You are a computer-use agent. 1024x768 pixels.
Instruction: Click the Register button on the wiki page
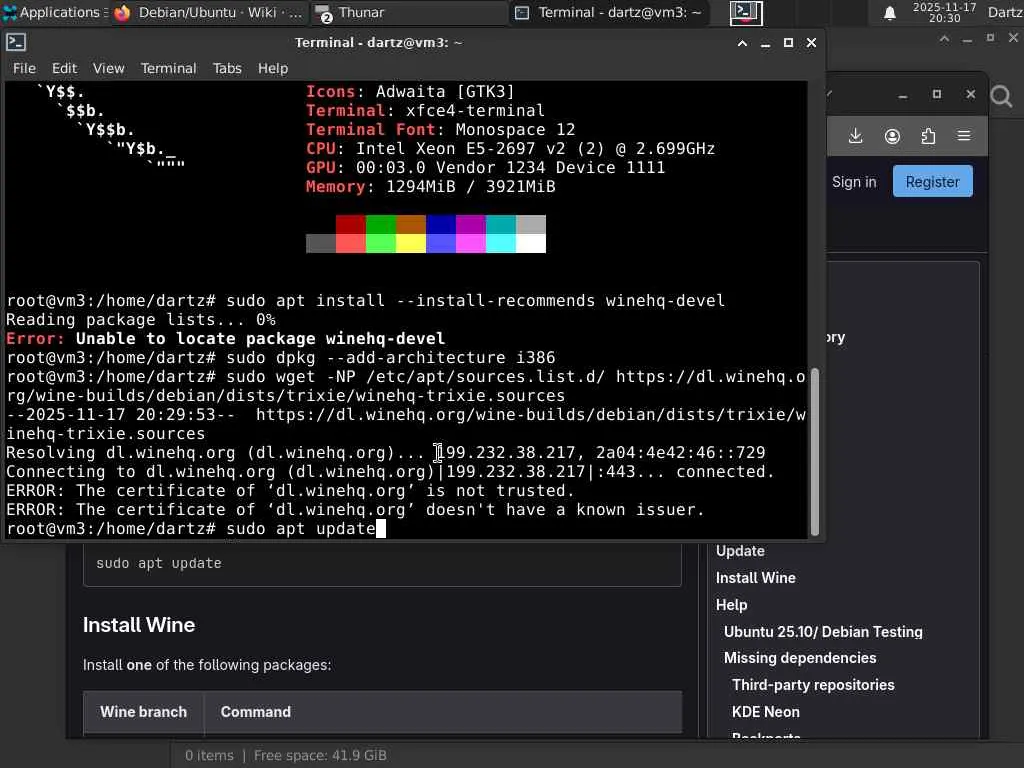point(933,182)
